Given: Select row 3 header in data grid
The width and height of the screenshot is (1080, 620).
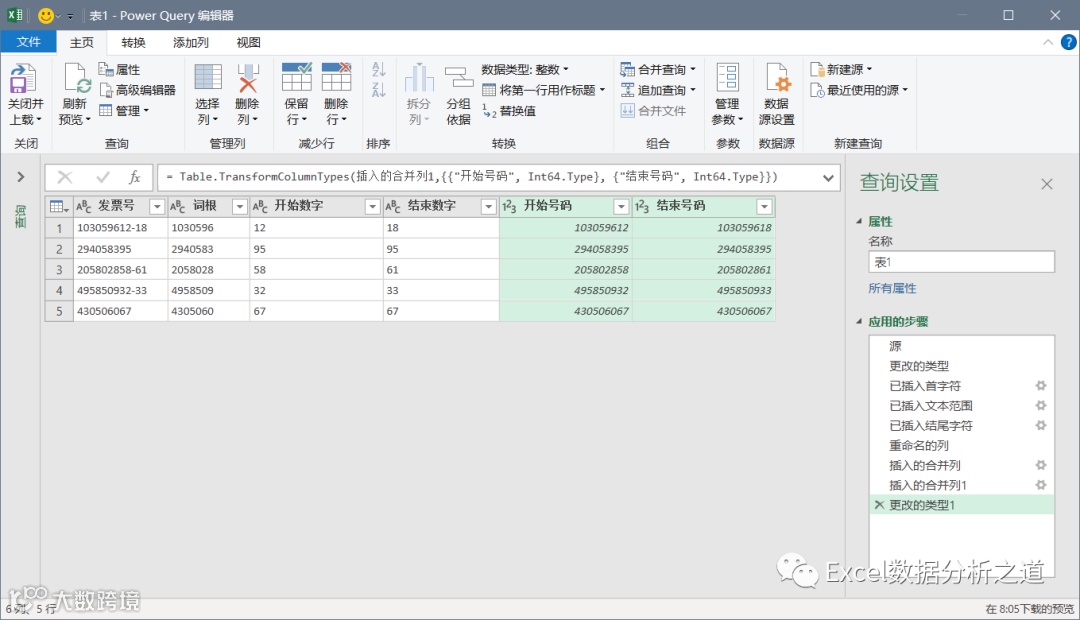Looking at the screenshot, I should pos(59,269).
